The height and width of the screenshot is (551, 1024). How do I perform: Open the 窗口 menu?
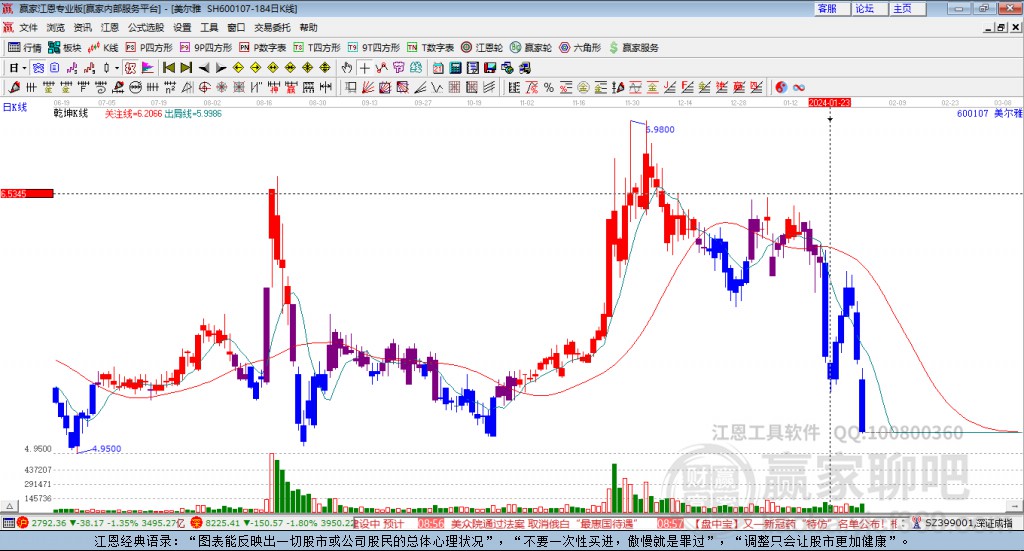point(236,27)
